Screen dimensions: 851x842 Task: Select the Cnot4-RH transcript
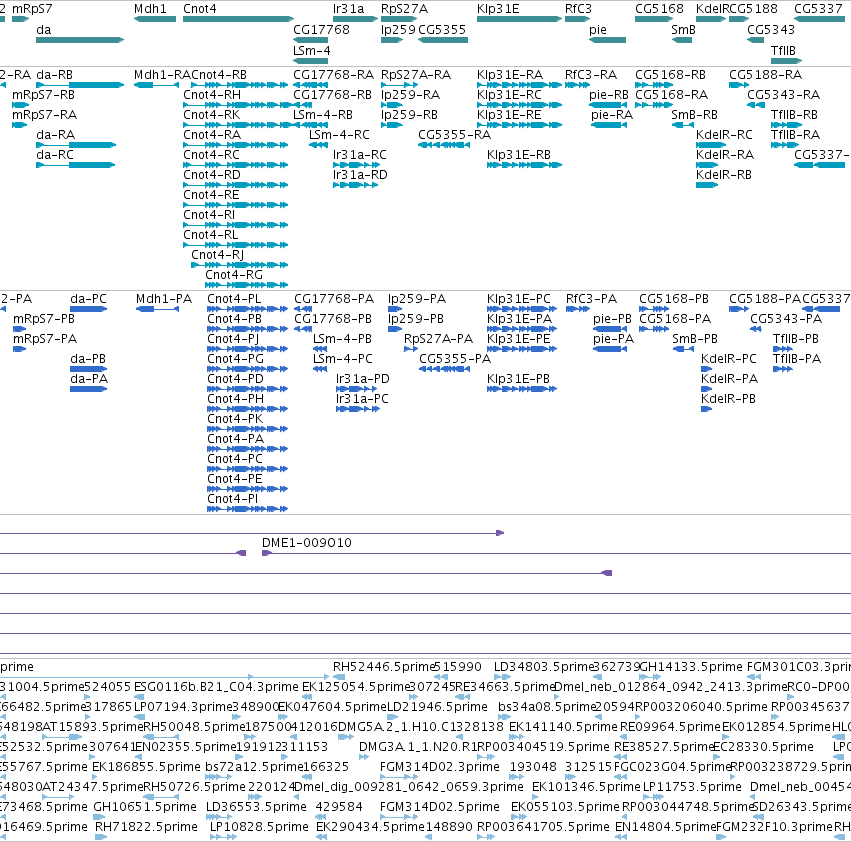tap(212, 94)
